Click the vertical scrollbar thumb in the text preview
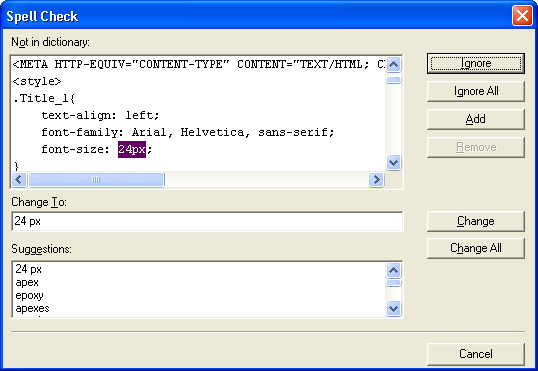The image size is (538, 371). click(393, 80)
